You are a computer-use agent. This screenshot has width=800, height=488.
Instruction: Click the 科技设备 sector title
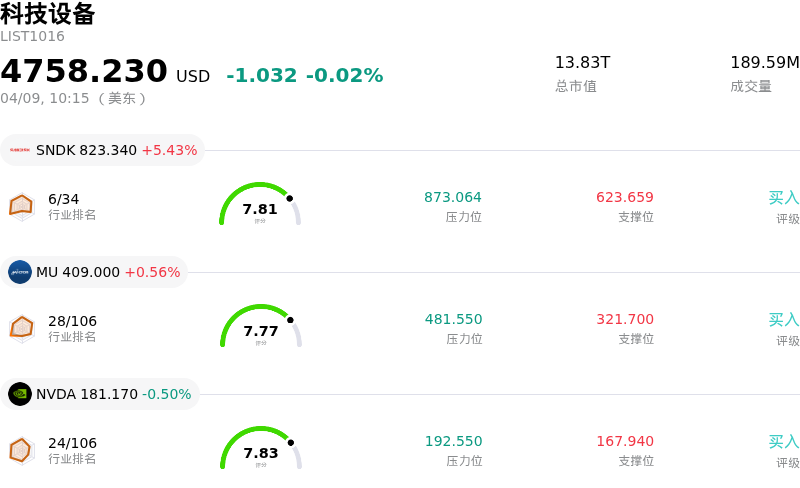click(48, 14)
